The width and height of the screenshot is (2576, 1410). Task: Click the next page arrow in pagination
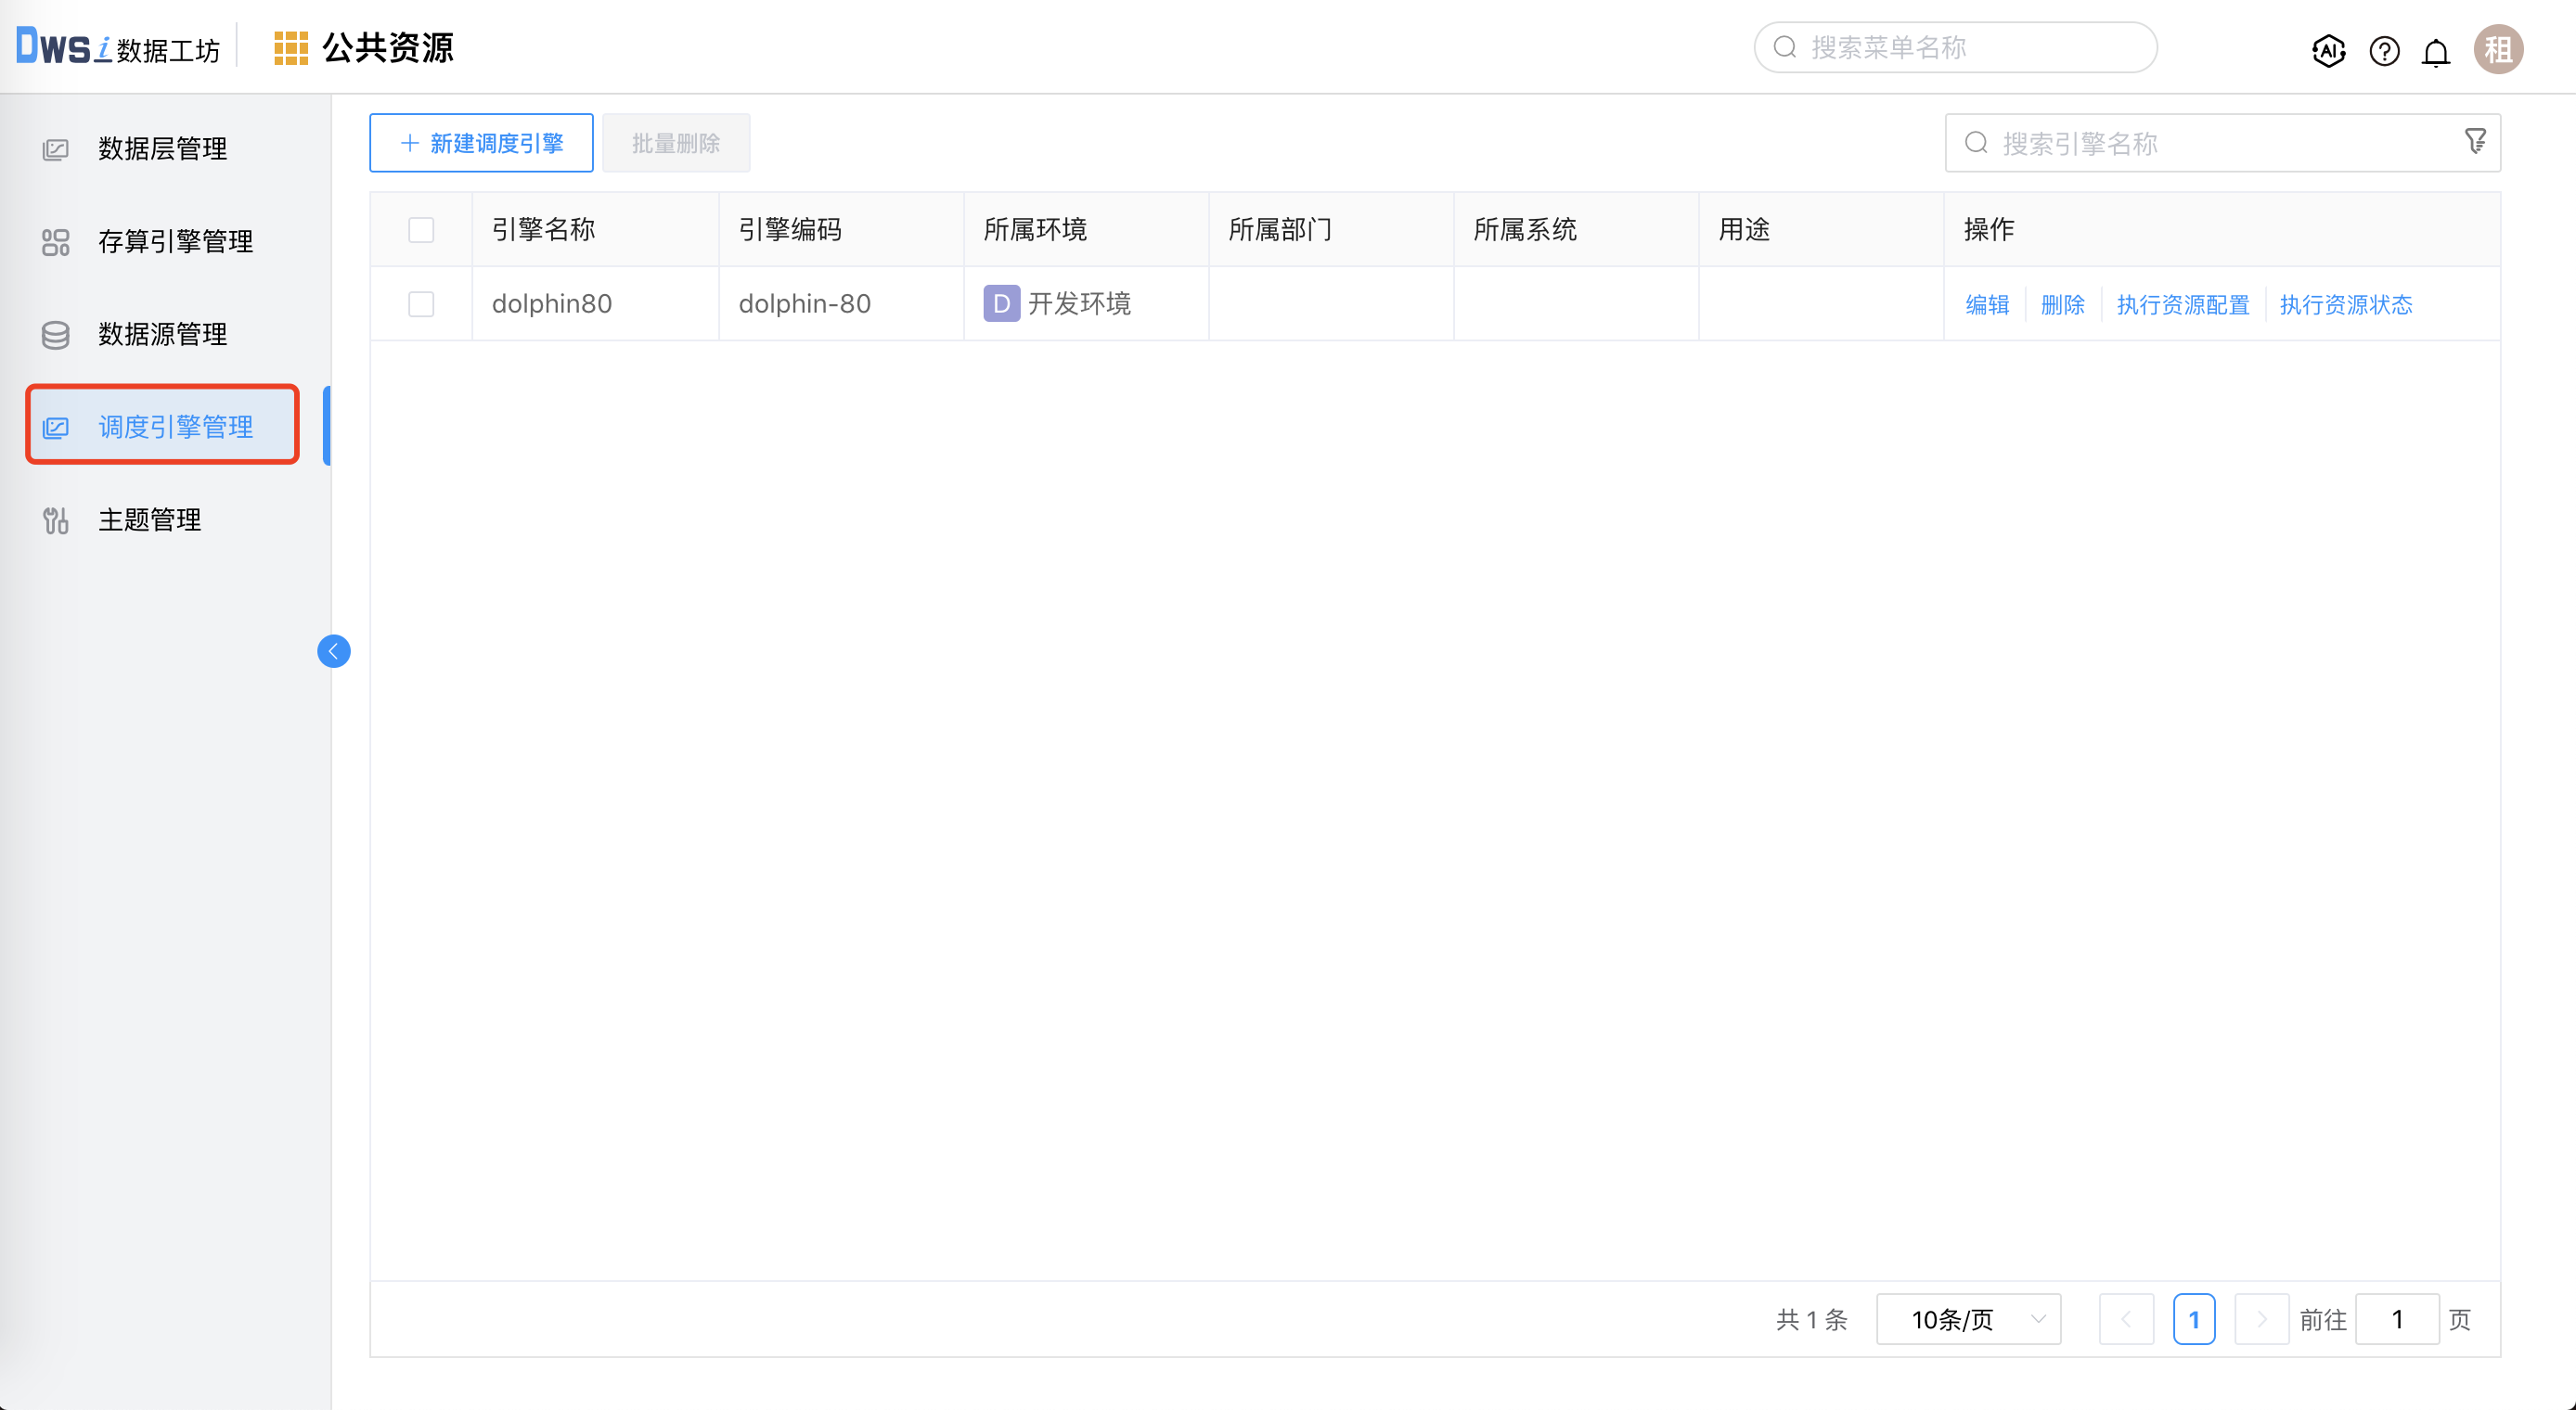pyautogui.click(x=2262, y=1319)
